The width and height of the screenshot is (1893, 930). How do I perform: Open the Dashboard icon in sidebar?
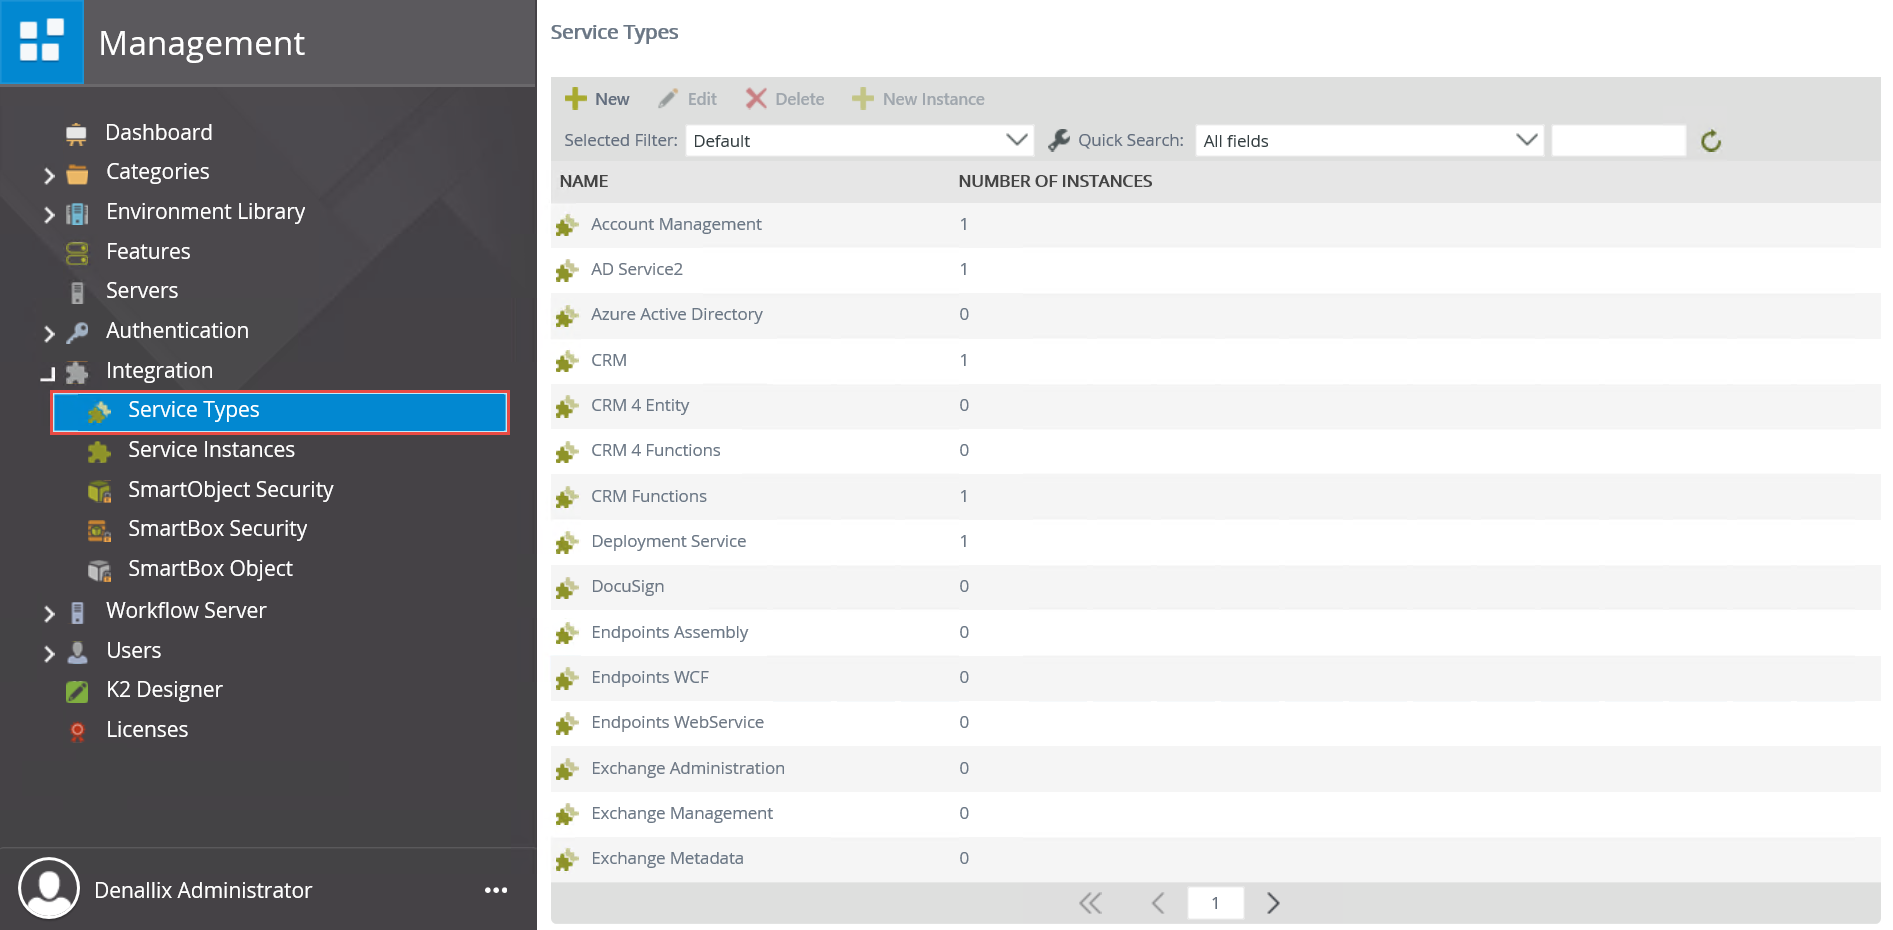[76, 133]
